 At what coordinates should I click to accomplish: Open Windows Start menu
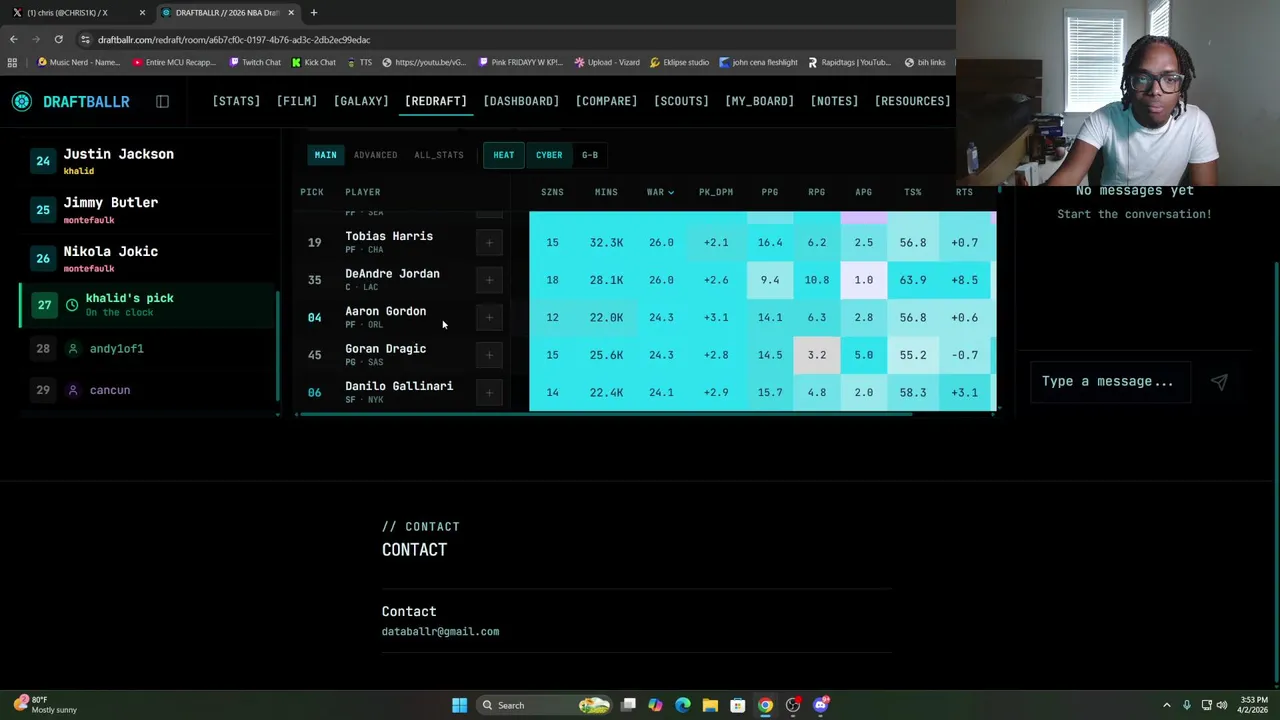(459, 705)
